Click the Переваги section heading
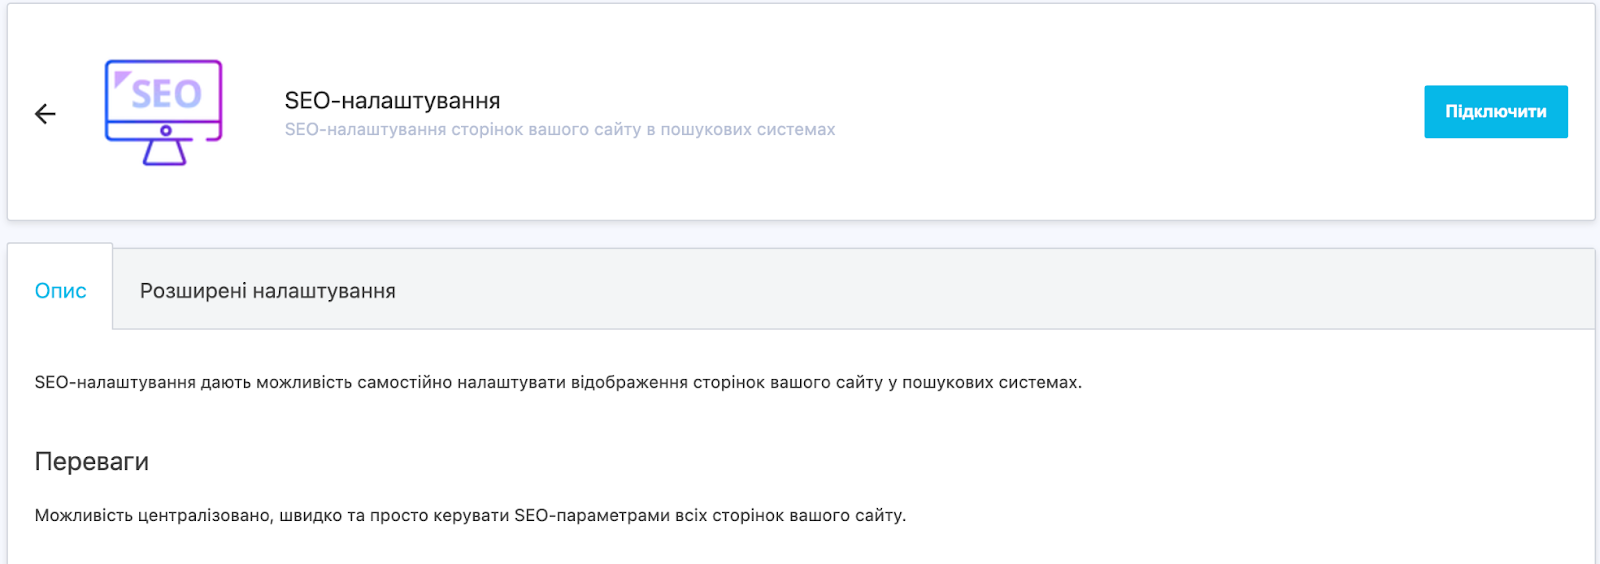 [91, 462]
